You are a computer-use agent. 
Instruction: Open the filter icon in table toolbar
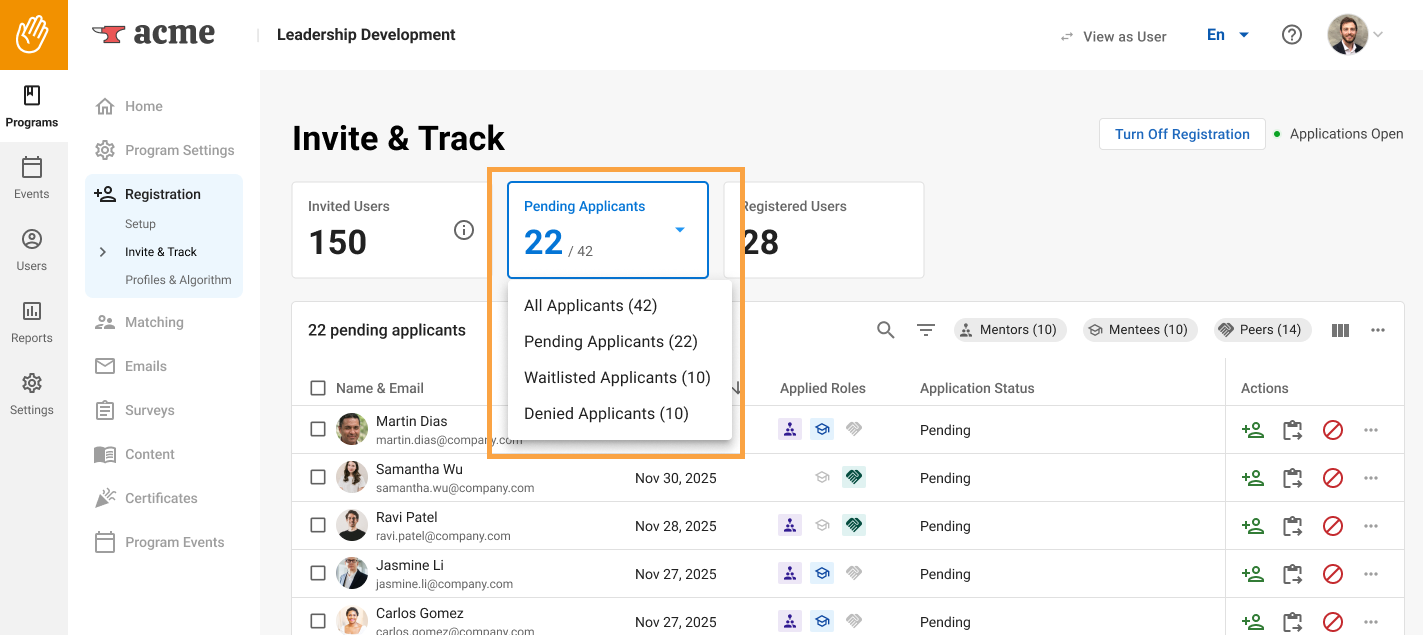click(926, 330)
